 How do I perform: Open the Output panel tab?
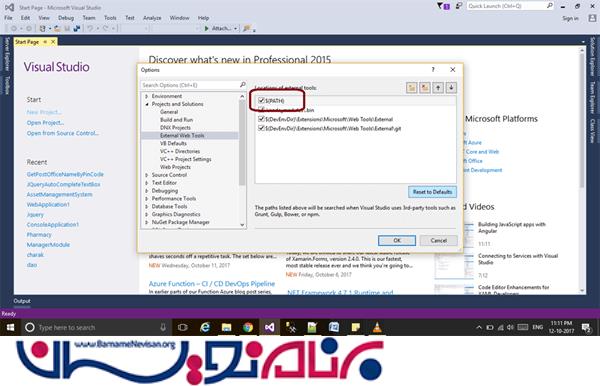[22, 301]
